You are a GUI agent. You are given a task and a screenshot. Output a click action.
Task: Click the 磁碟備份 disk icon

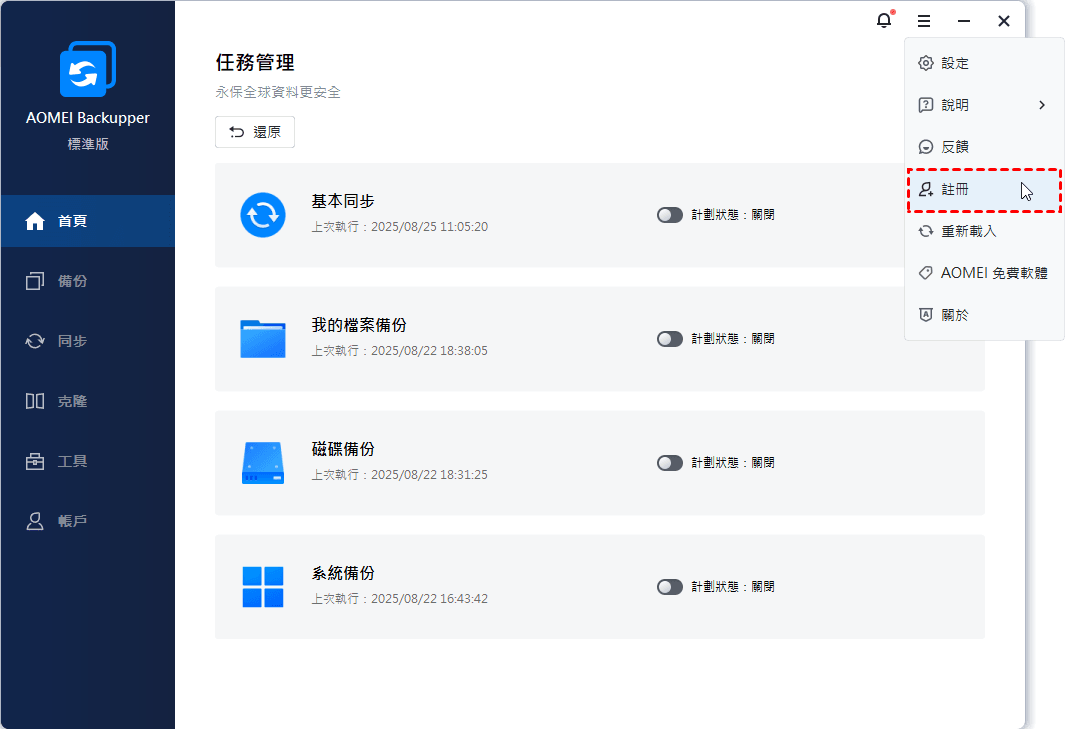click(x=263, y=463)
